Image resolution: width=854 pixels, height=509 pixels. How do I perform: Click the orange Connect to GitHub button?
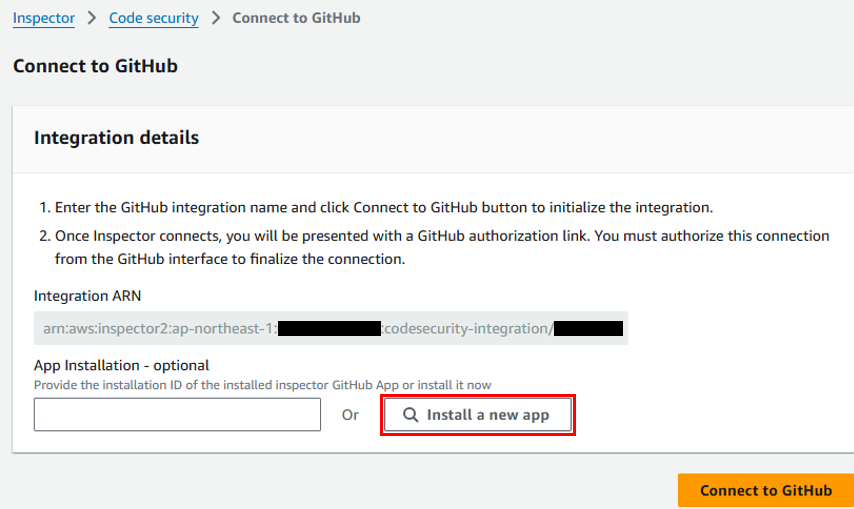tap(766, 490)
